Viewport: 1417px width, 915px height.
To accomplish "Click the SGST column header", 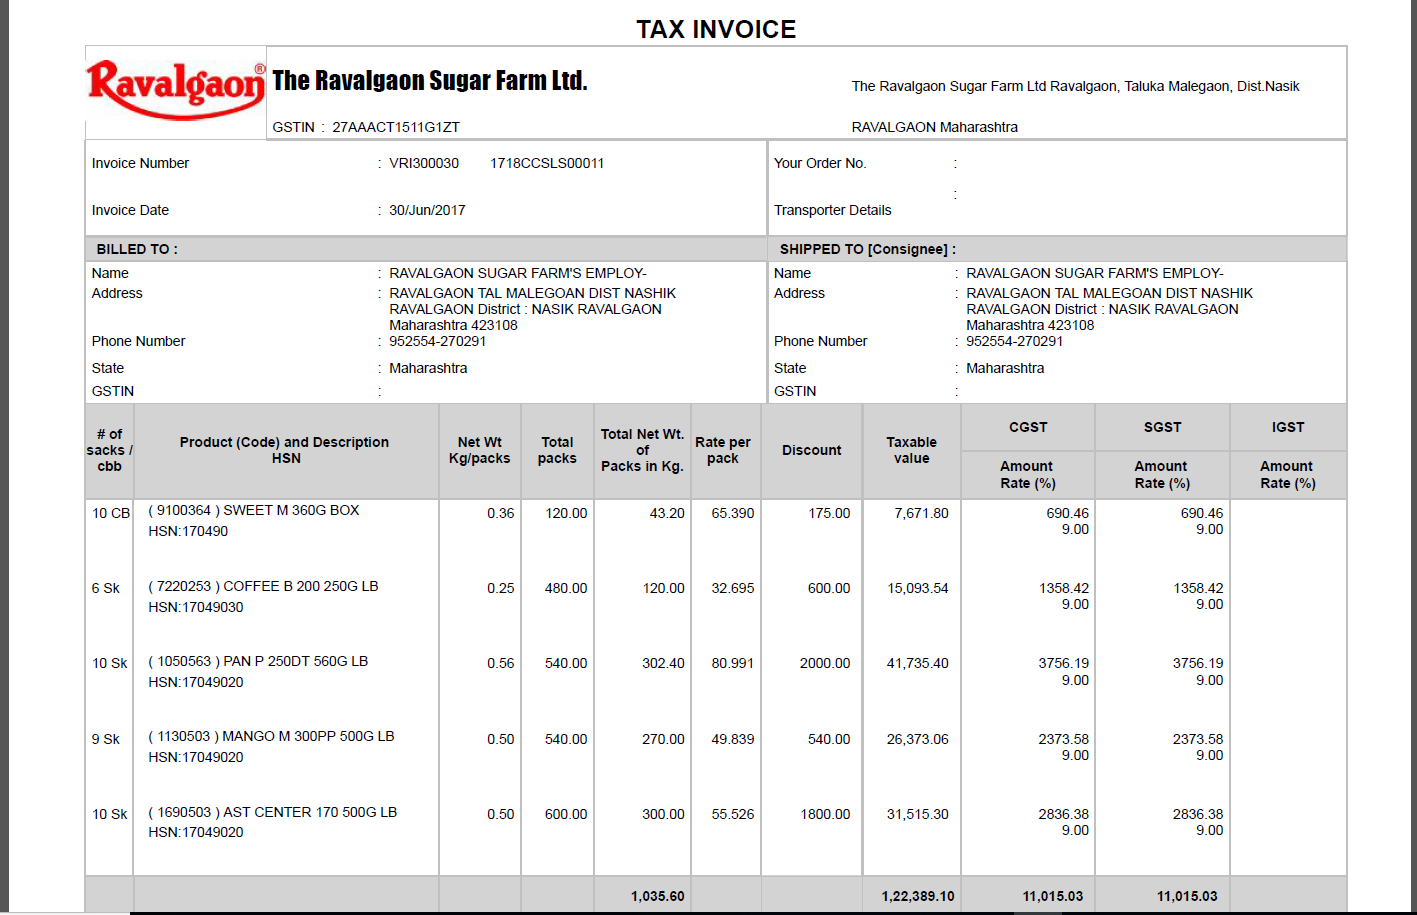I will [1162, 427].
